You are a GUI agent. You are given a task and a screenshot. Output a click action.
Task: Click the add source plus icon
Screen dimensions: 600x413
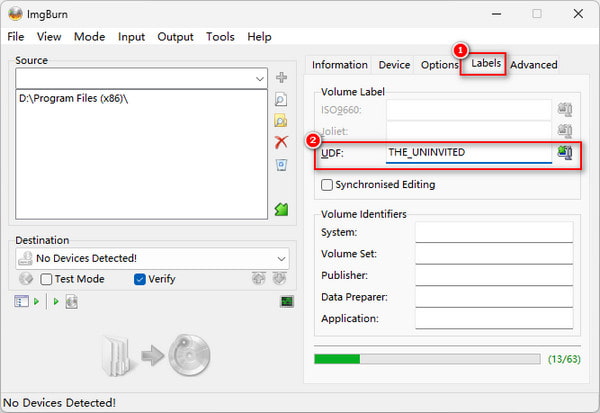tap(281, 78)
